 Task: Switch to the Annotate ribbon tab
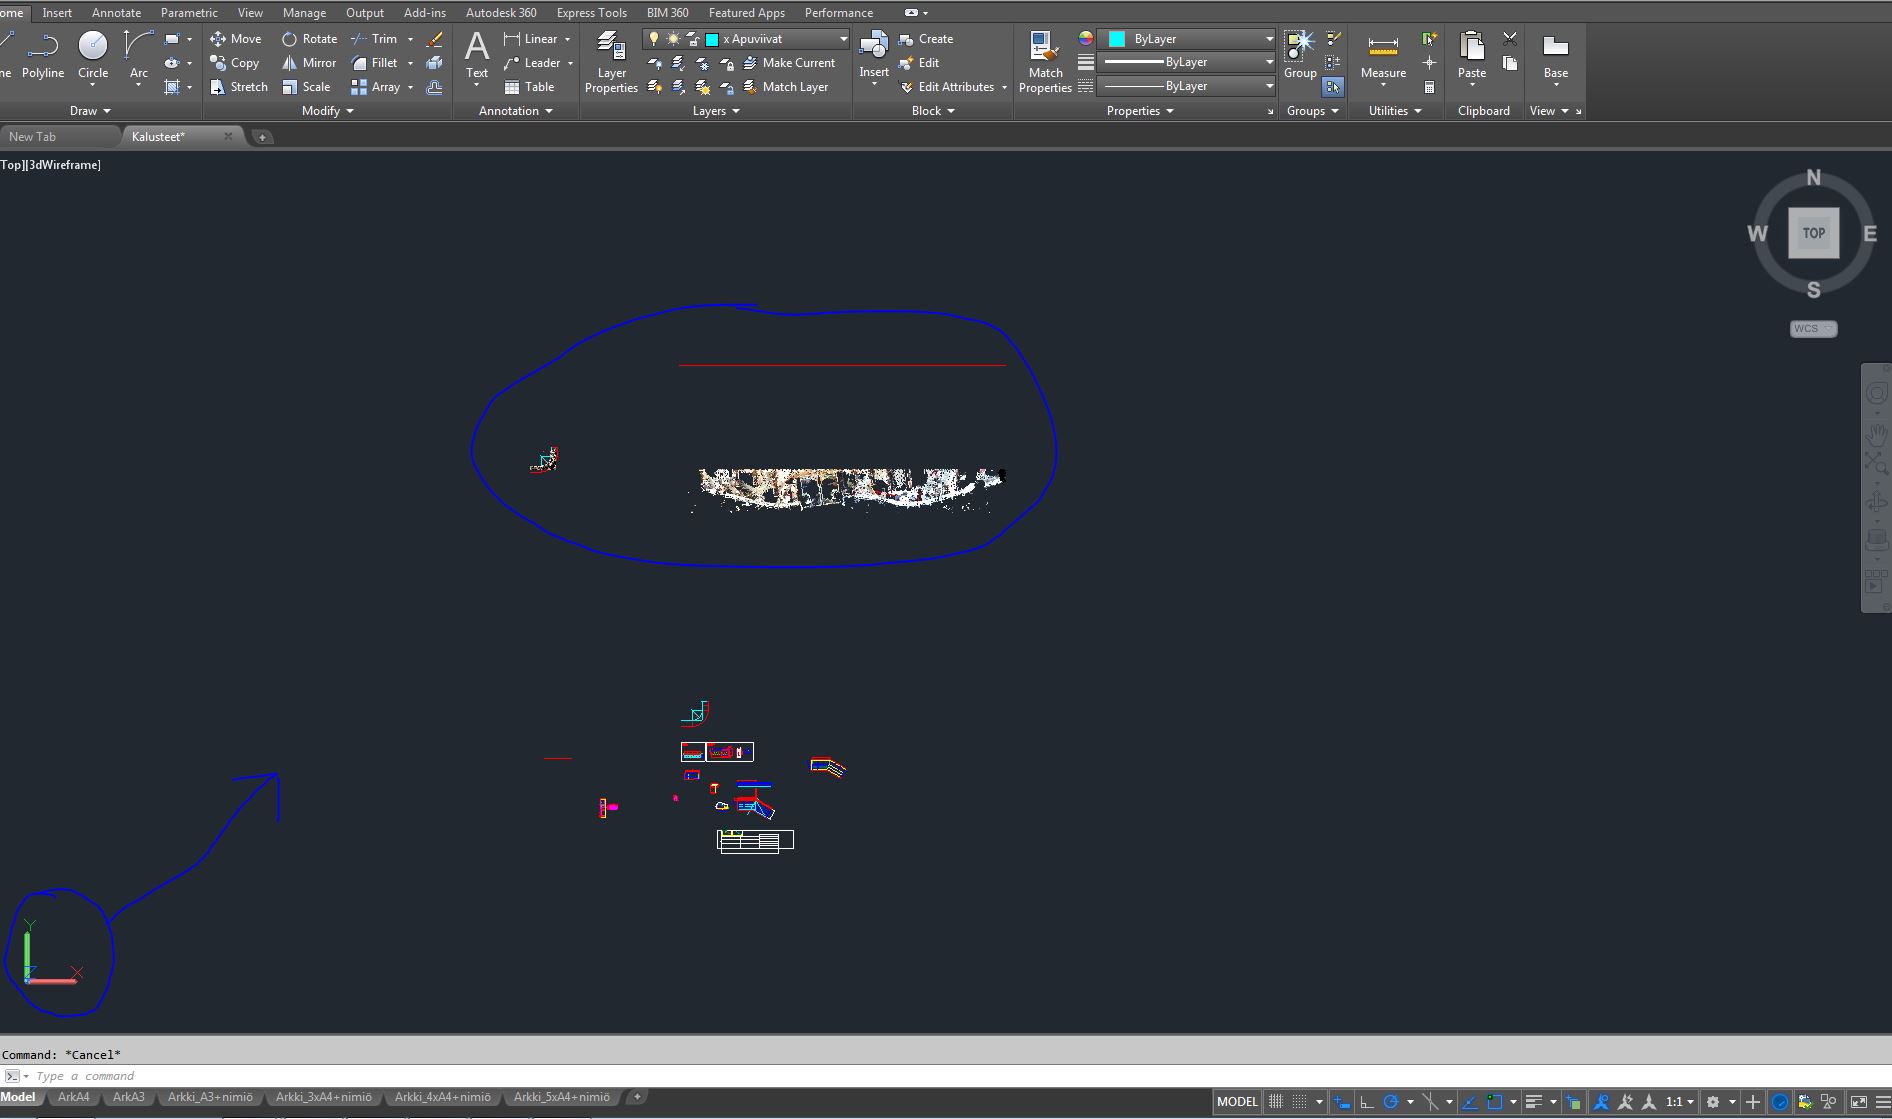[x=116, y=12]
